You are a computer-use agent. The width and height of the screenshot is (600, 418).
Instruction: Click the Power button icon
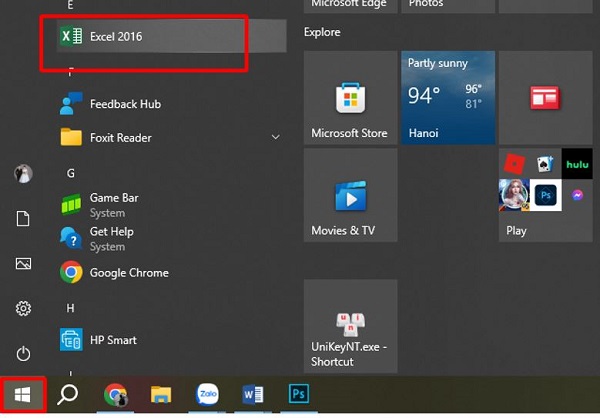pyautogui.click(x=23, y=353)
